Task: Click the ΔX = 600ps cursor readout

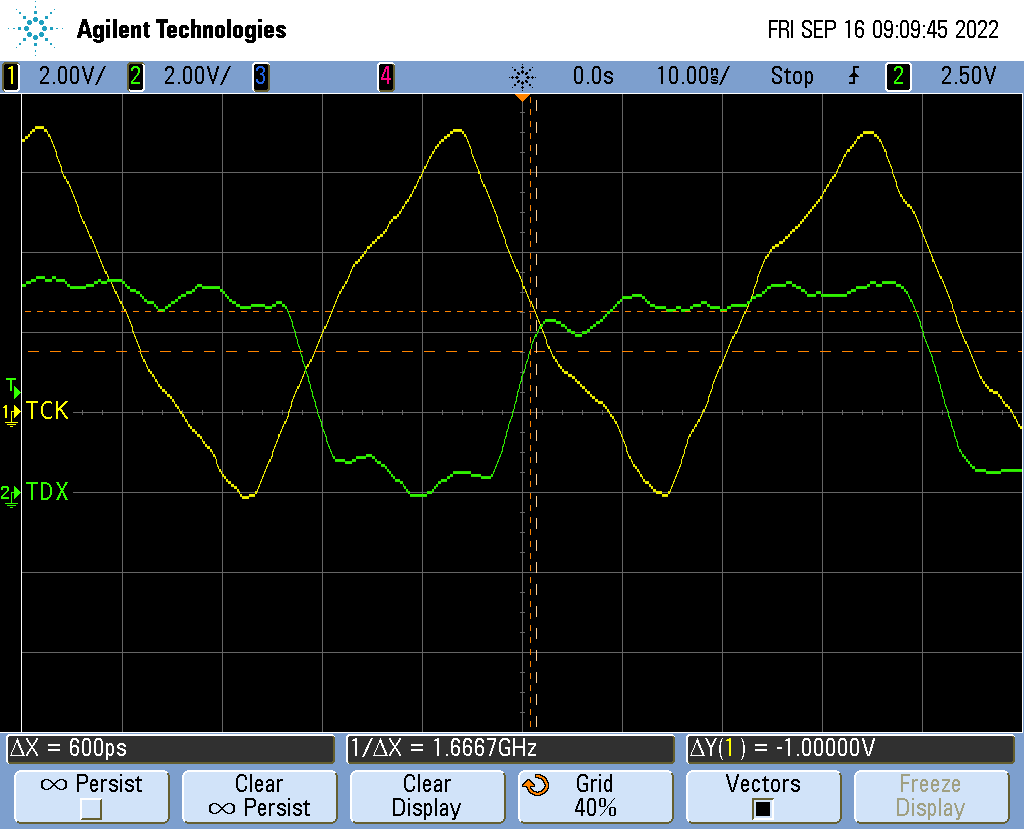Action: tap(170, 748)
